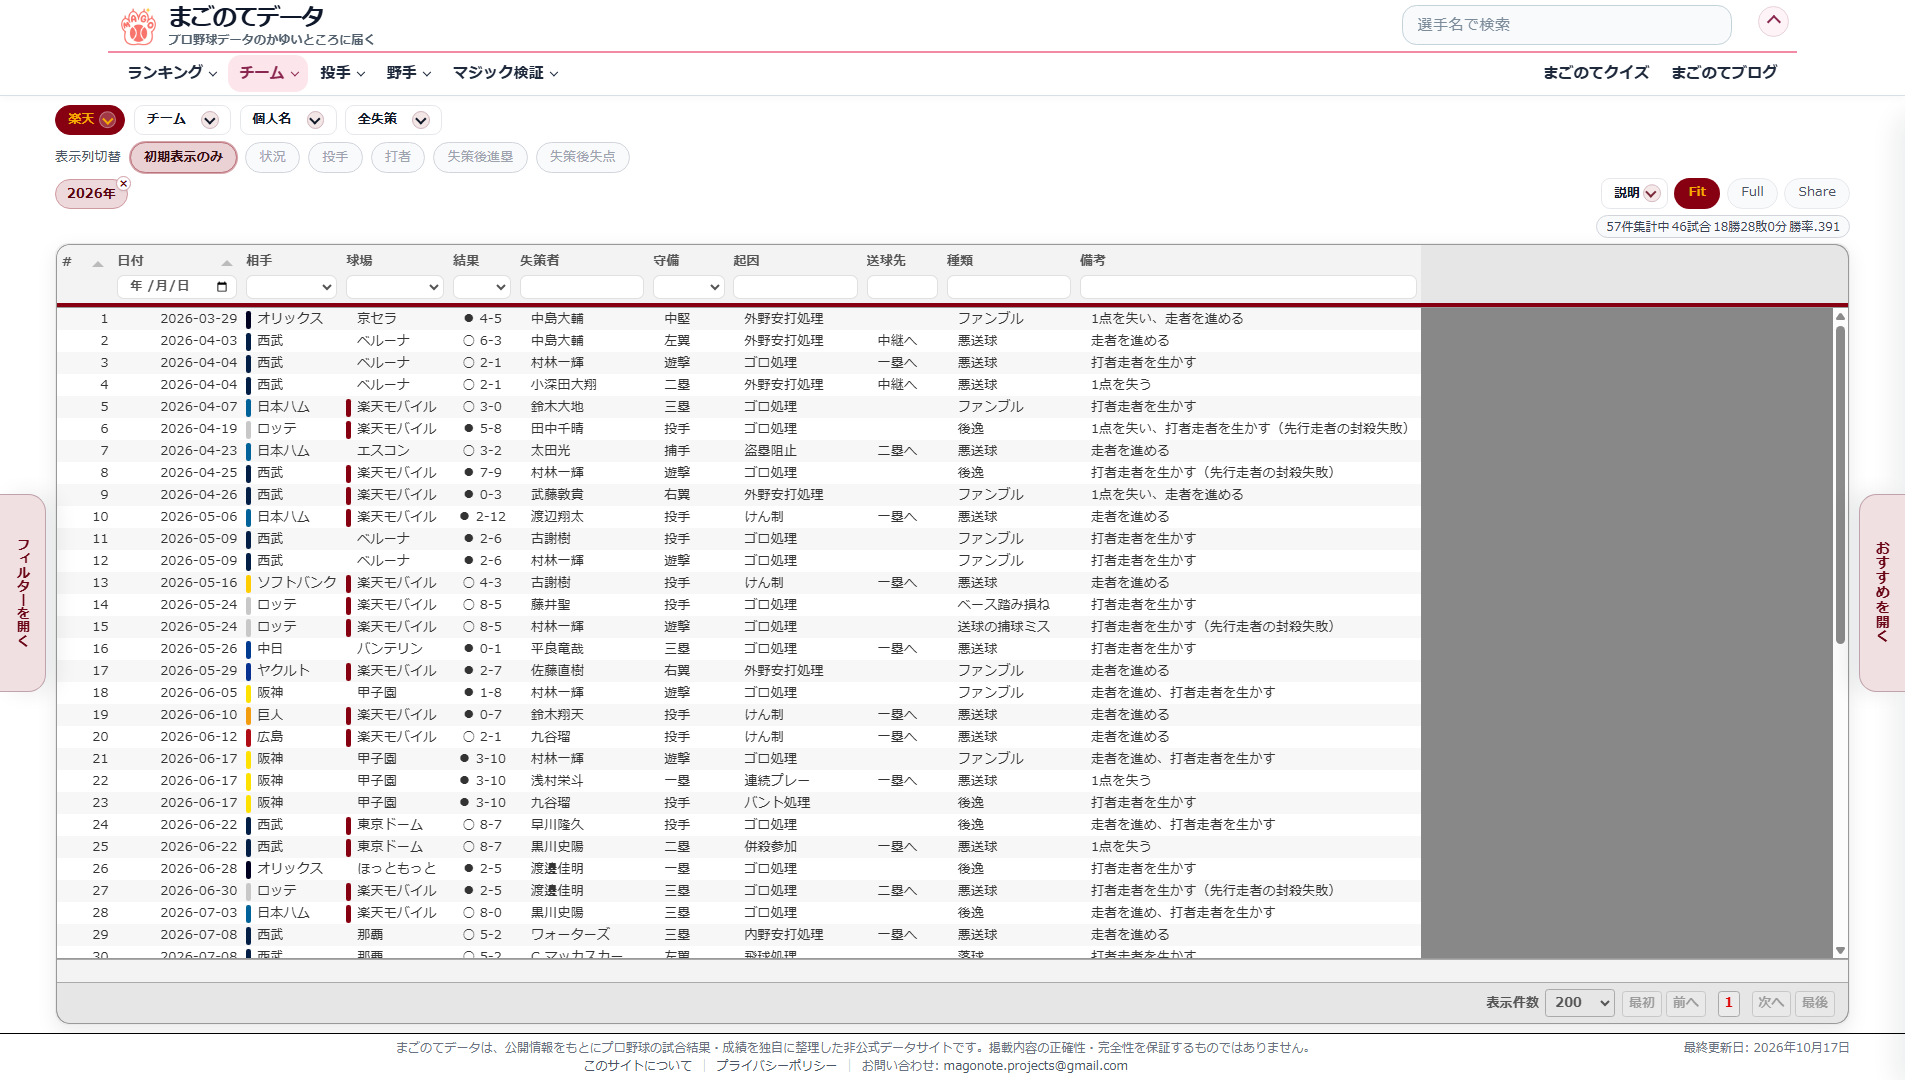Expand the 全失策 dropdown
The width and height of the screenshot is (1920, 1080).
pyautogui.click(x=394, y=120)
